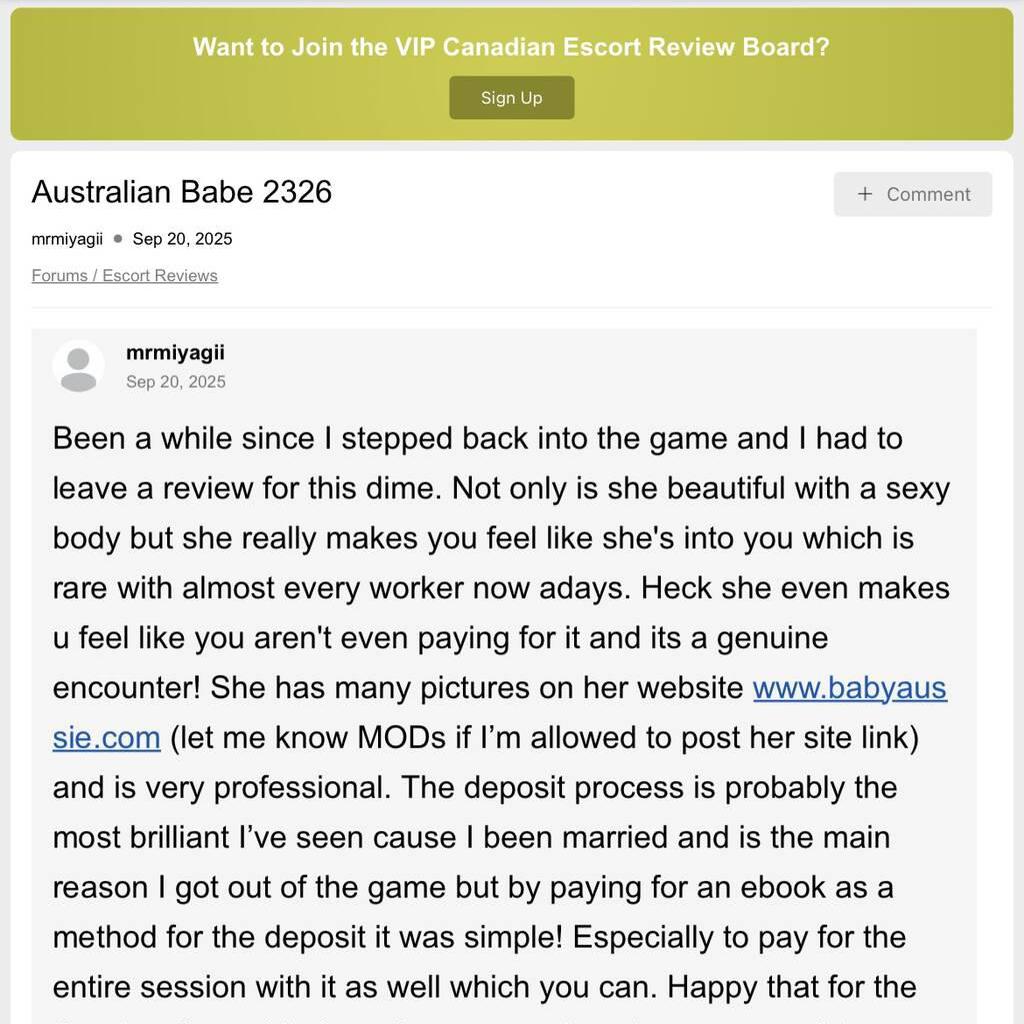The height and width of the screenshot is (1024, 1024).
Task: Click the VIP Canadian Escort Review Board heading
Action: [511, 47]
